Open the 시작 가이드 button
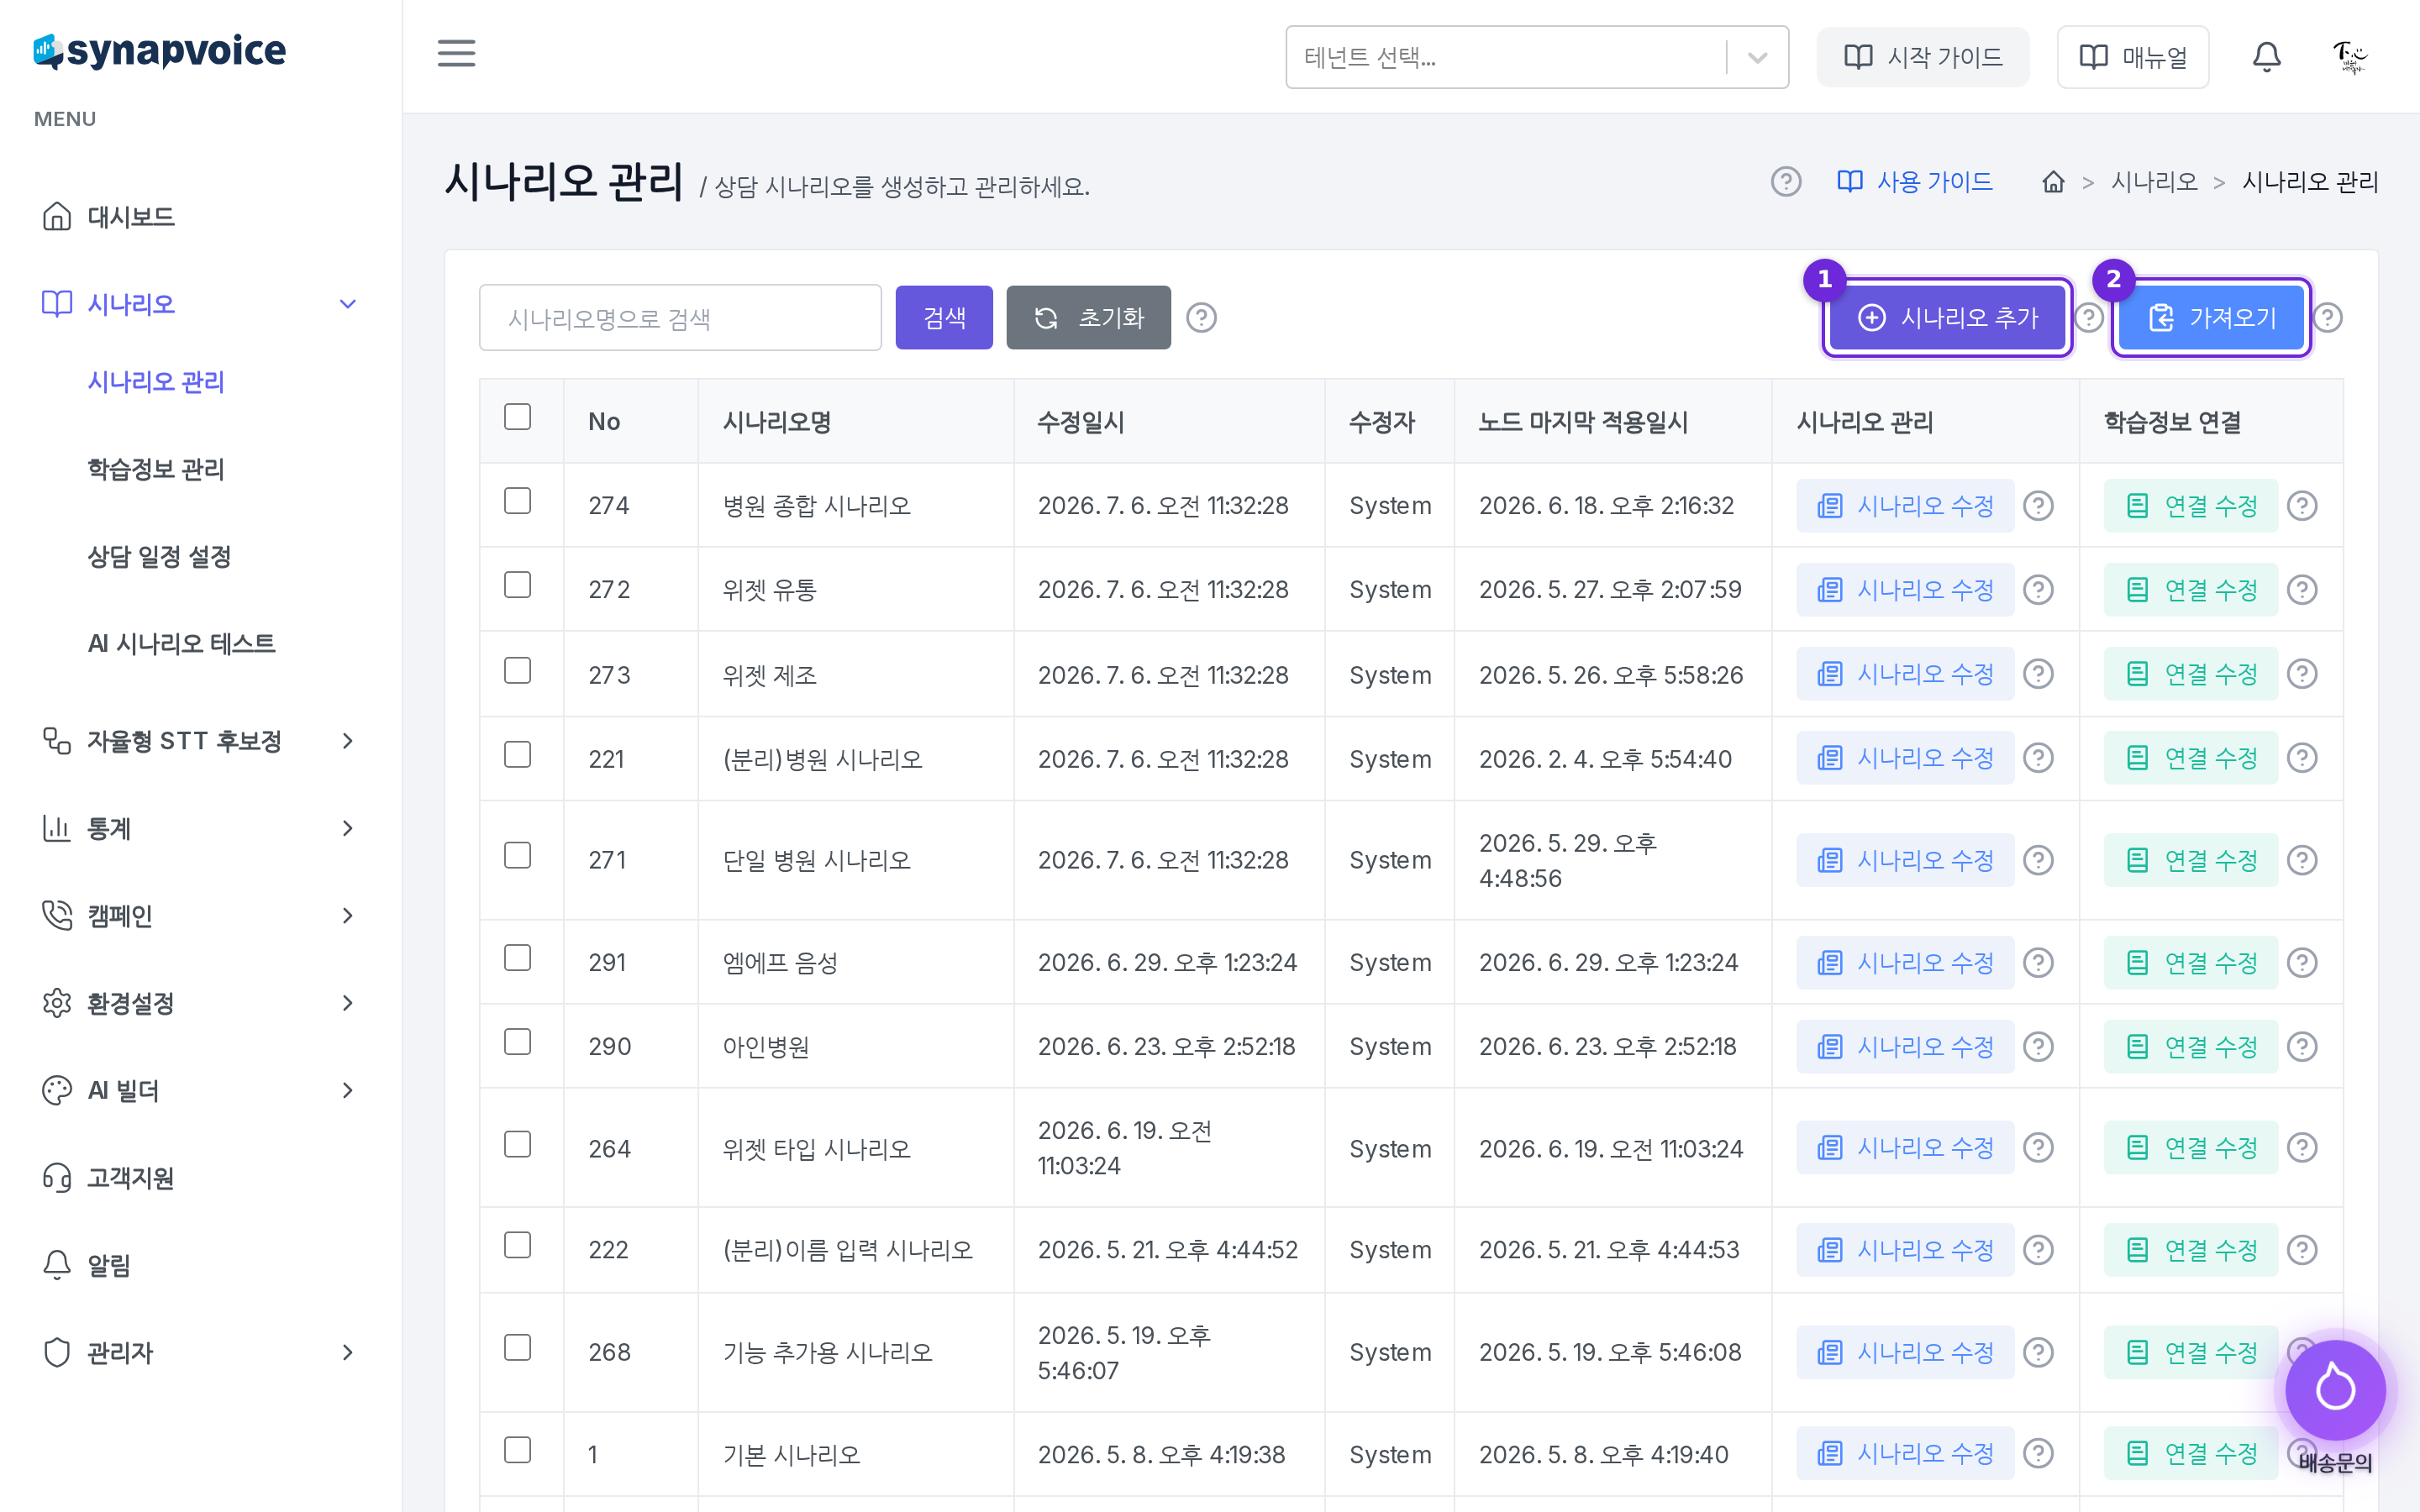The width and height of the screenshot is (2420, 1512). tap(1922, 57)
